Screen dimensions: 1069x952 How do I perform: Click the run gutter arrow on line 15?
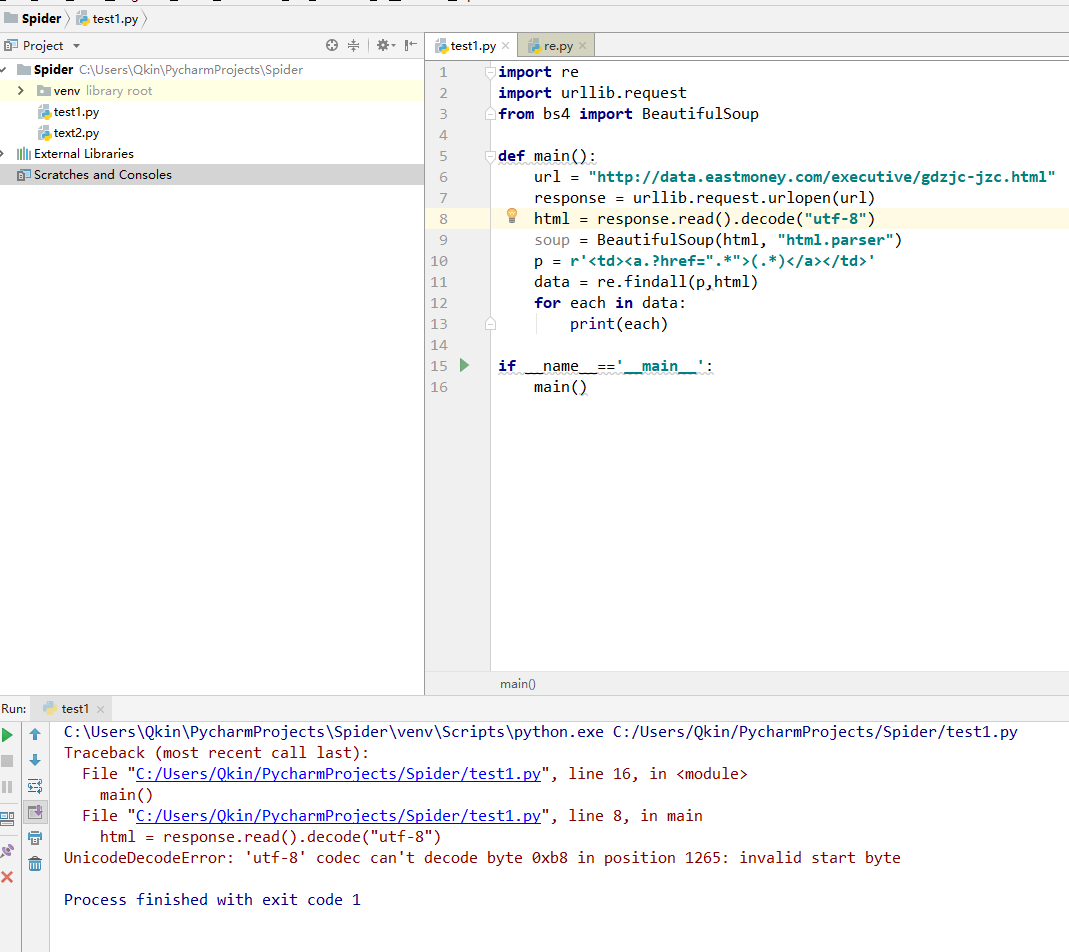(464, 365)
